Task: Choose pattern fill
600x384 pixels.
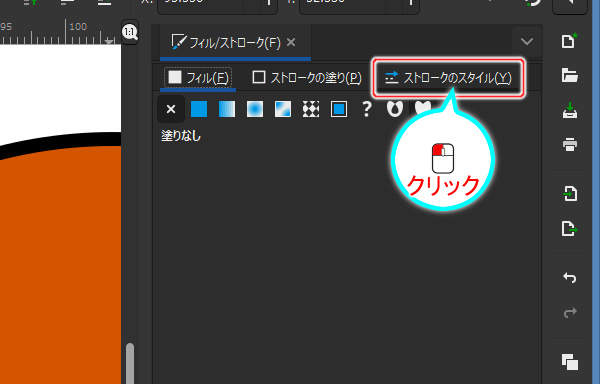Action: pyautogui.click(x=311, y=109)
